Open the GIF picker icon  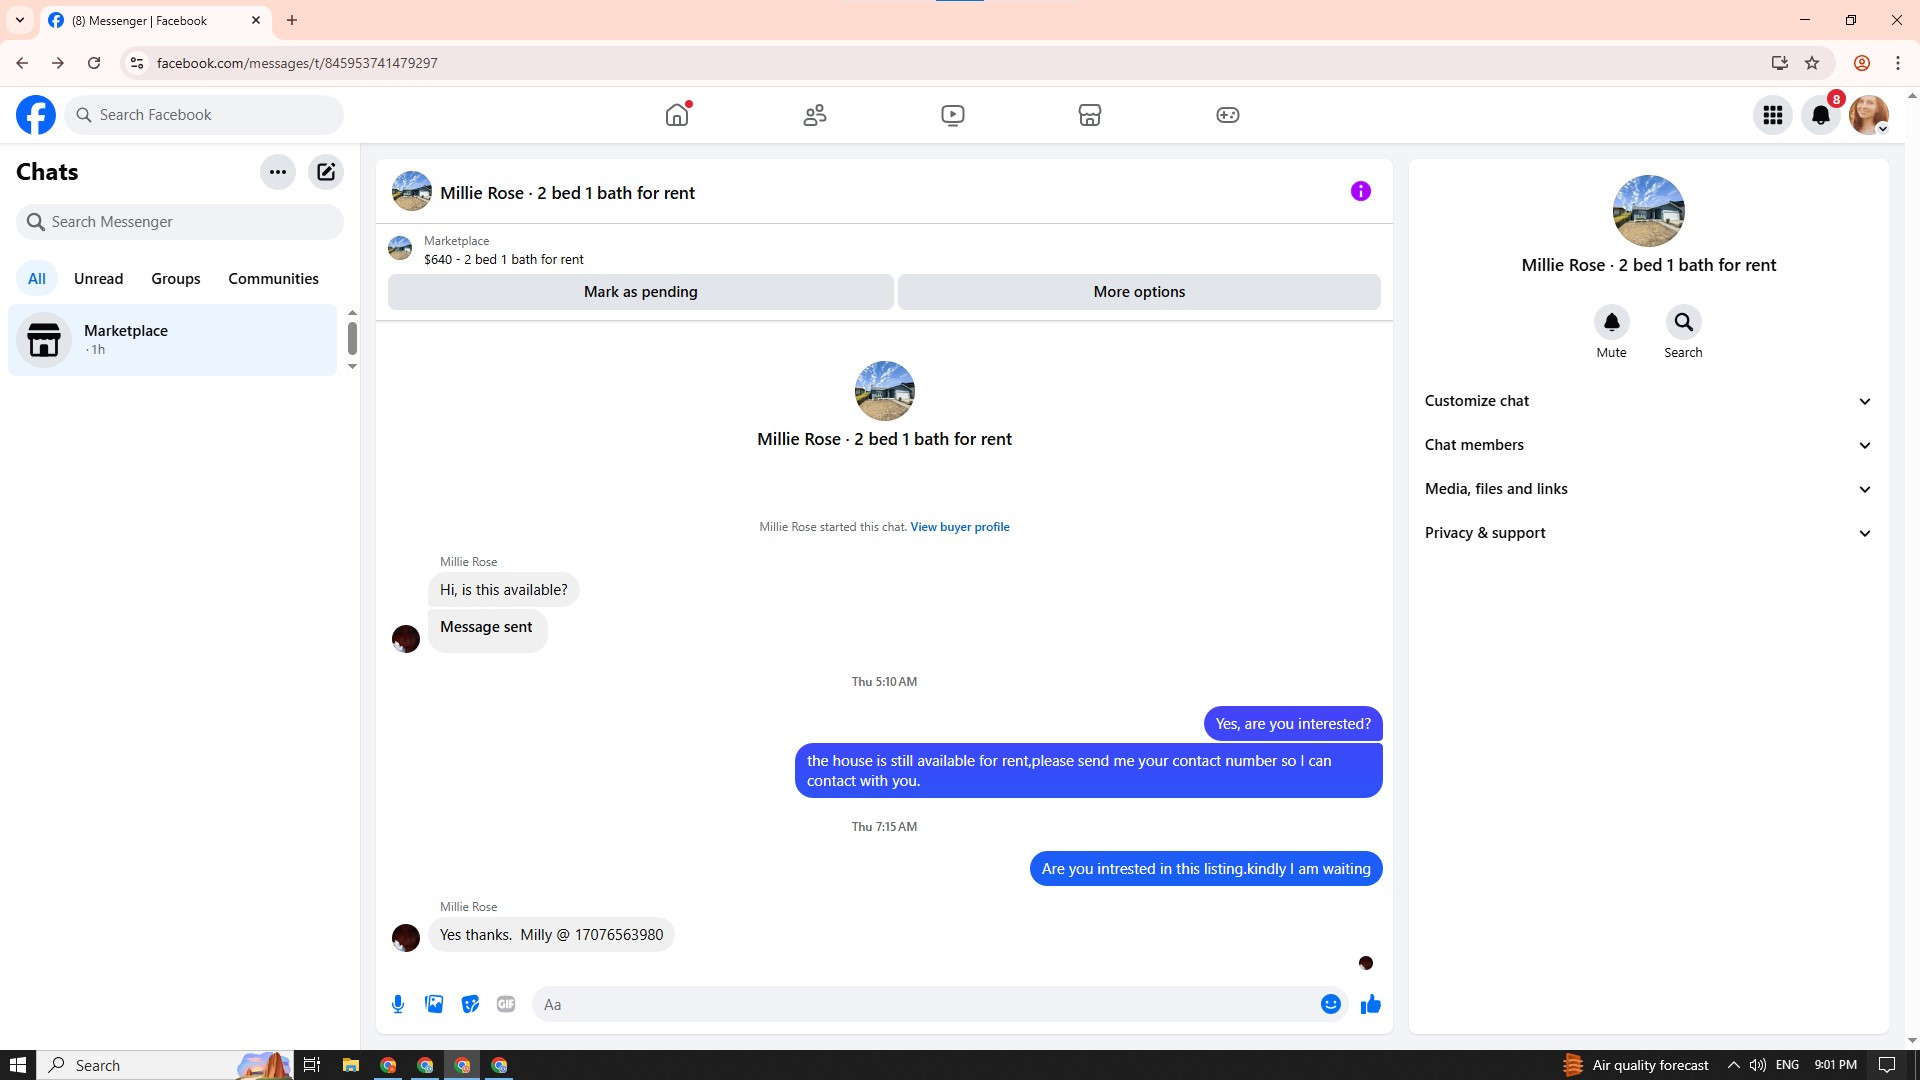tap(506, 1004)
